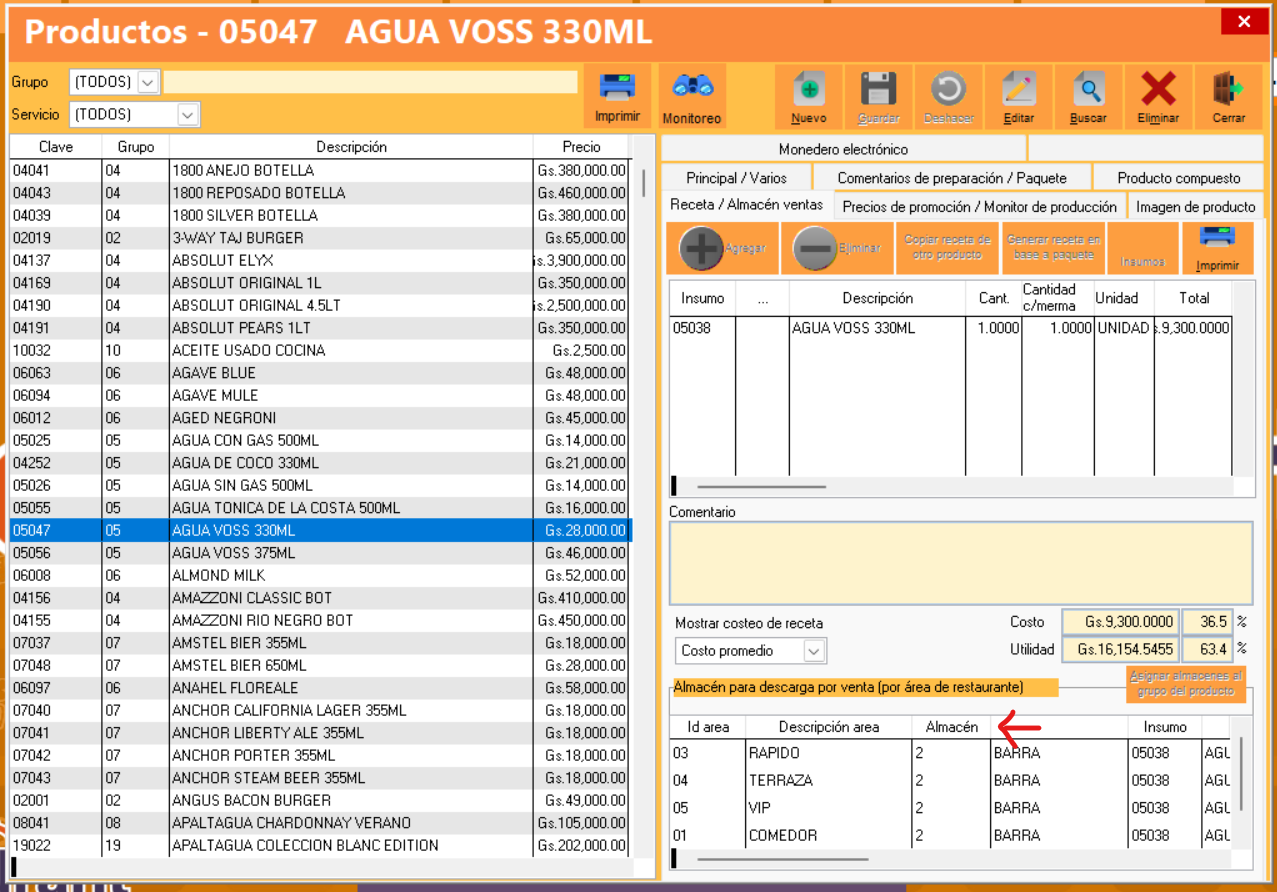
Task: Select product row APALTAGUA CHARDONNAY VERANO
Action: pyautogui.click(x=320, y=823)
